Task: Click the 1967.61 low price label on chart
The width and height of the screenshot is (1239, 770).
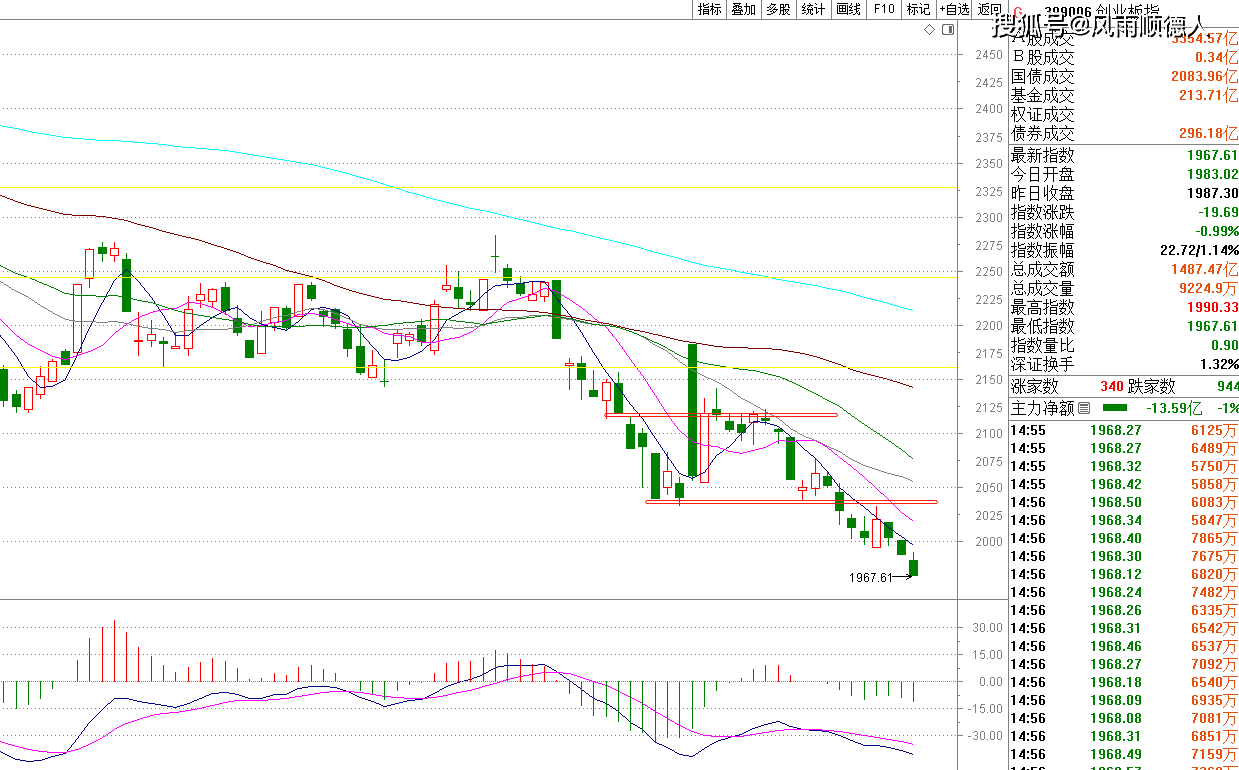Action: [870, 578]
